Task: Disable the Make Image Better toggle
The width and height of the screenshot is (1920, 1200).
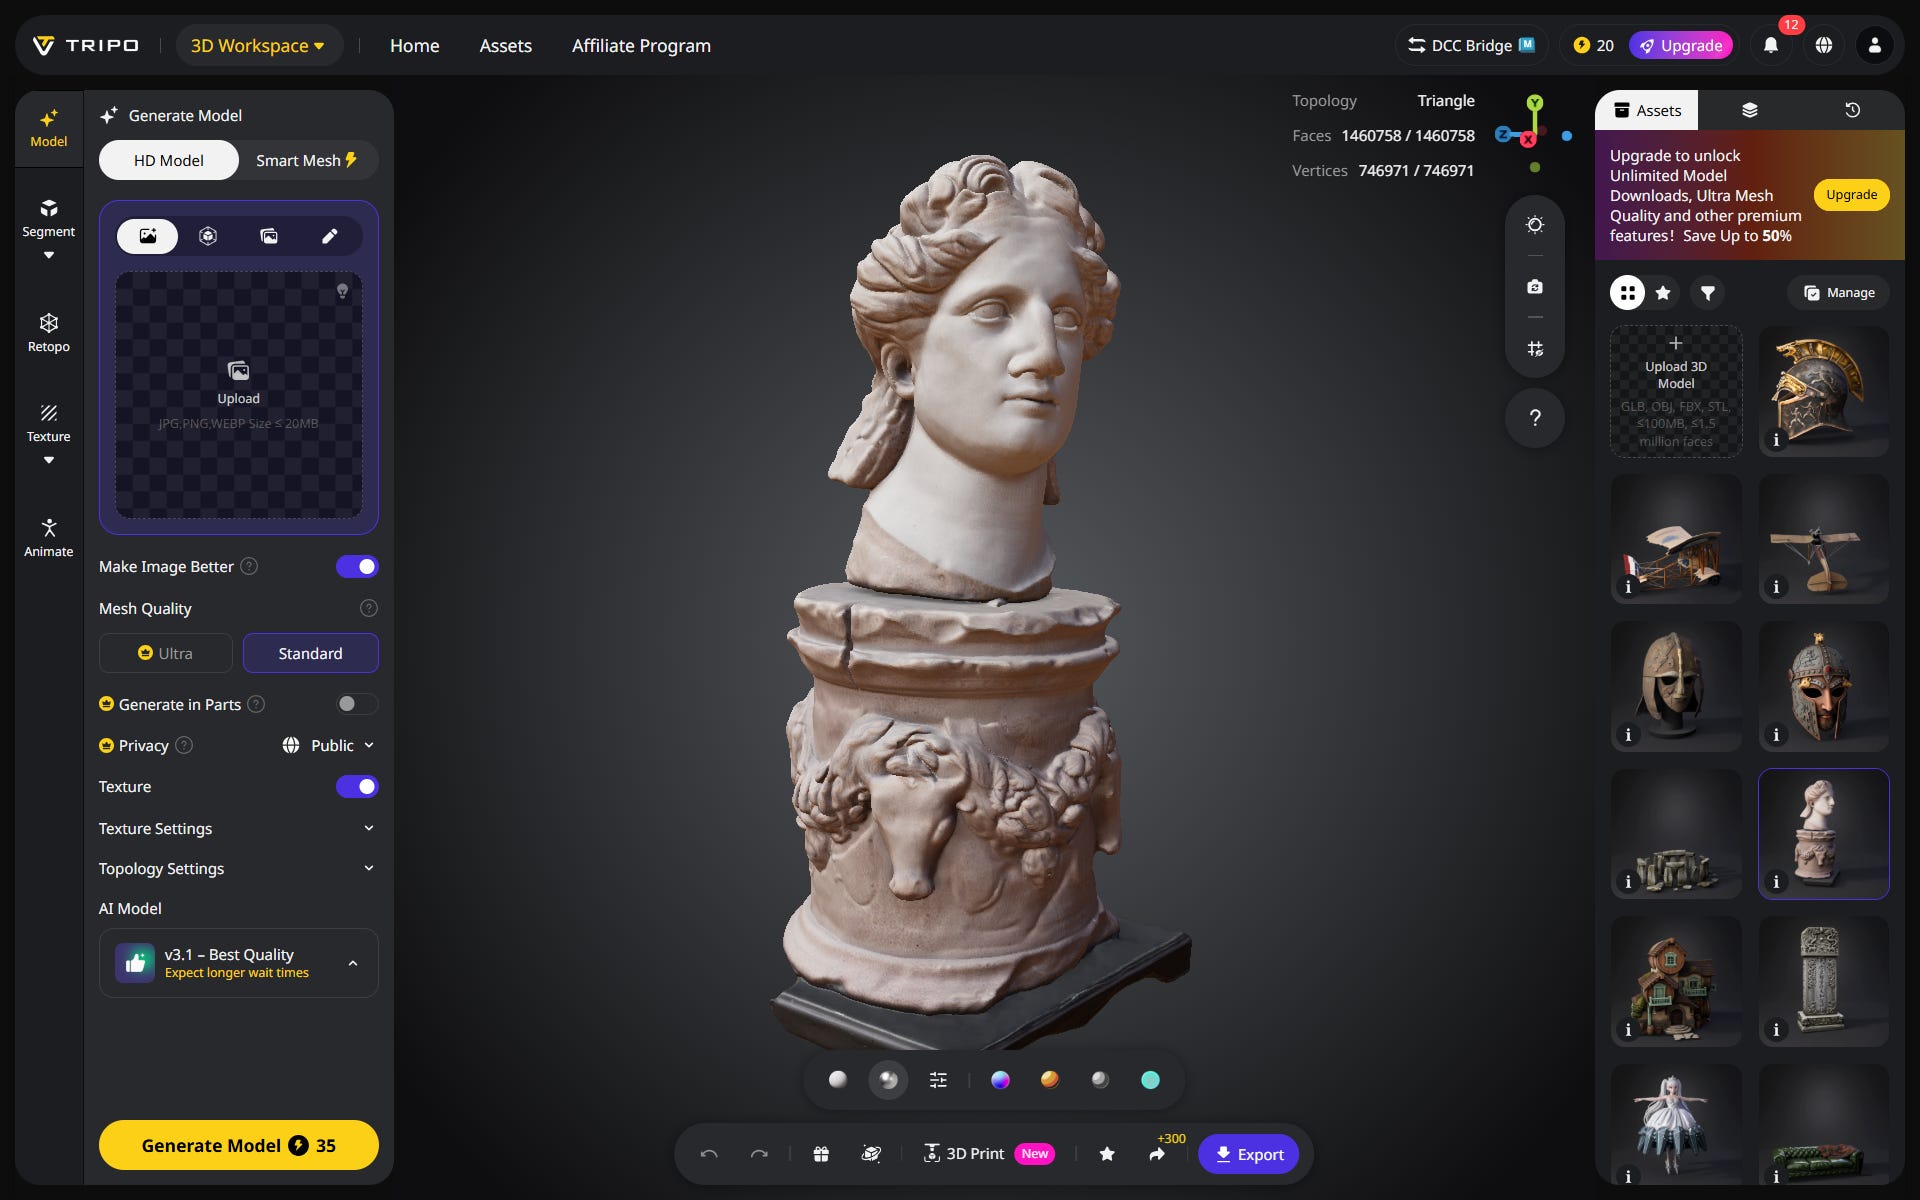Action: [357, 566]
